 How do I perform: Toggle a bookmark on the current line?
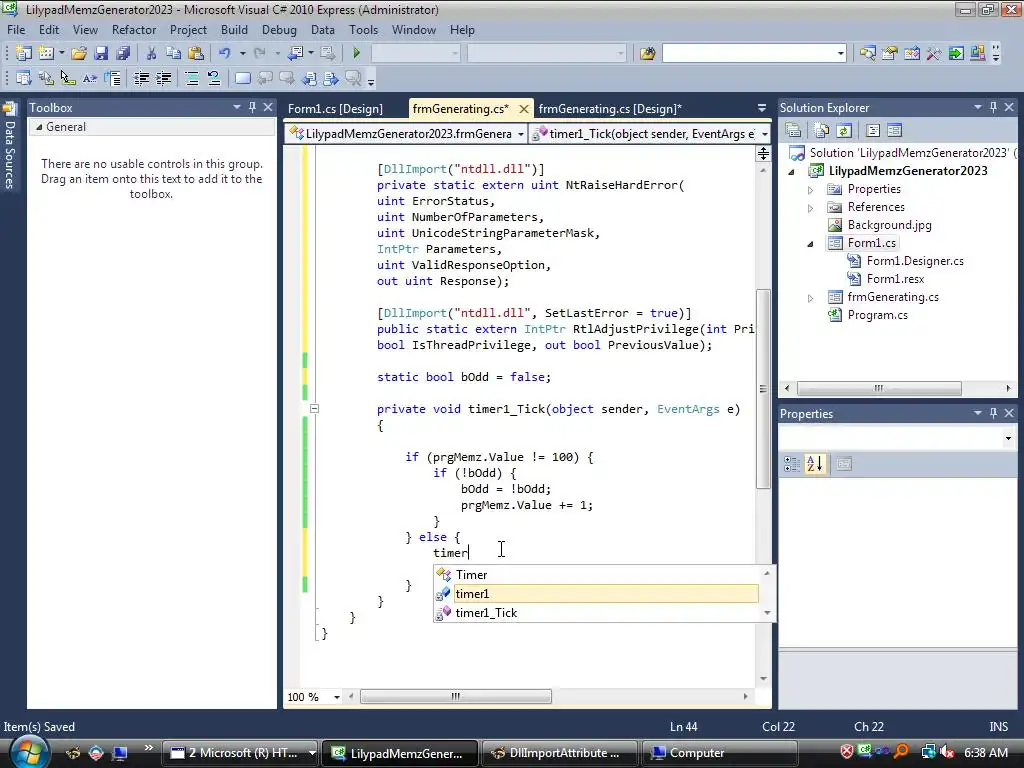(242, 79)
